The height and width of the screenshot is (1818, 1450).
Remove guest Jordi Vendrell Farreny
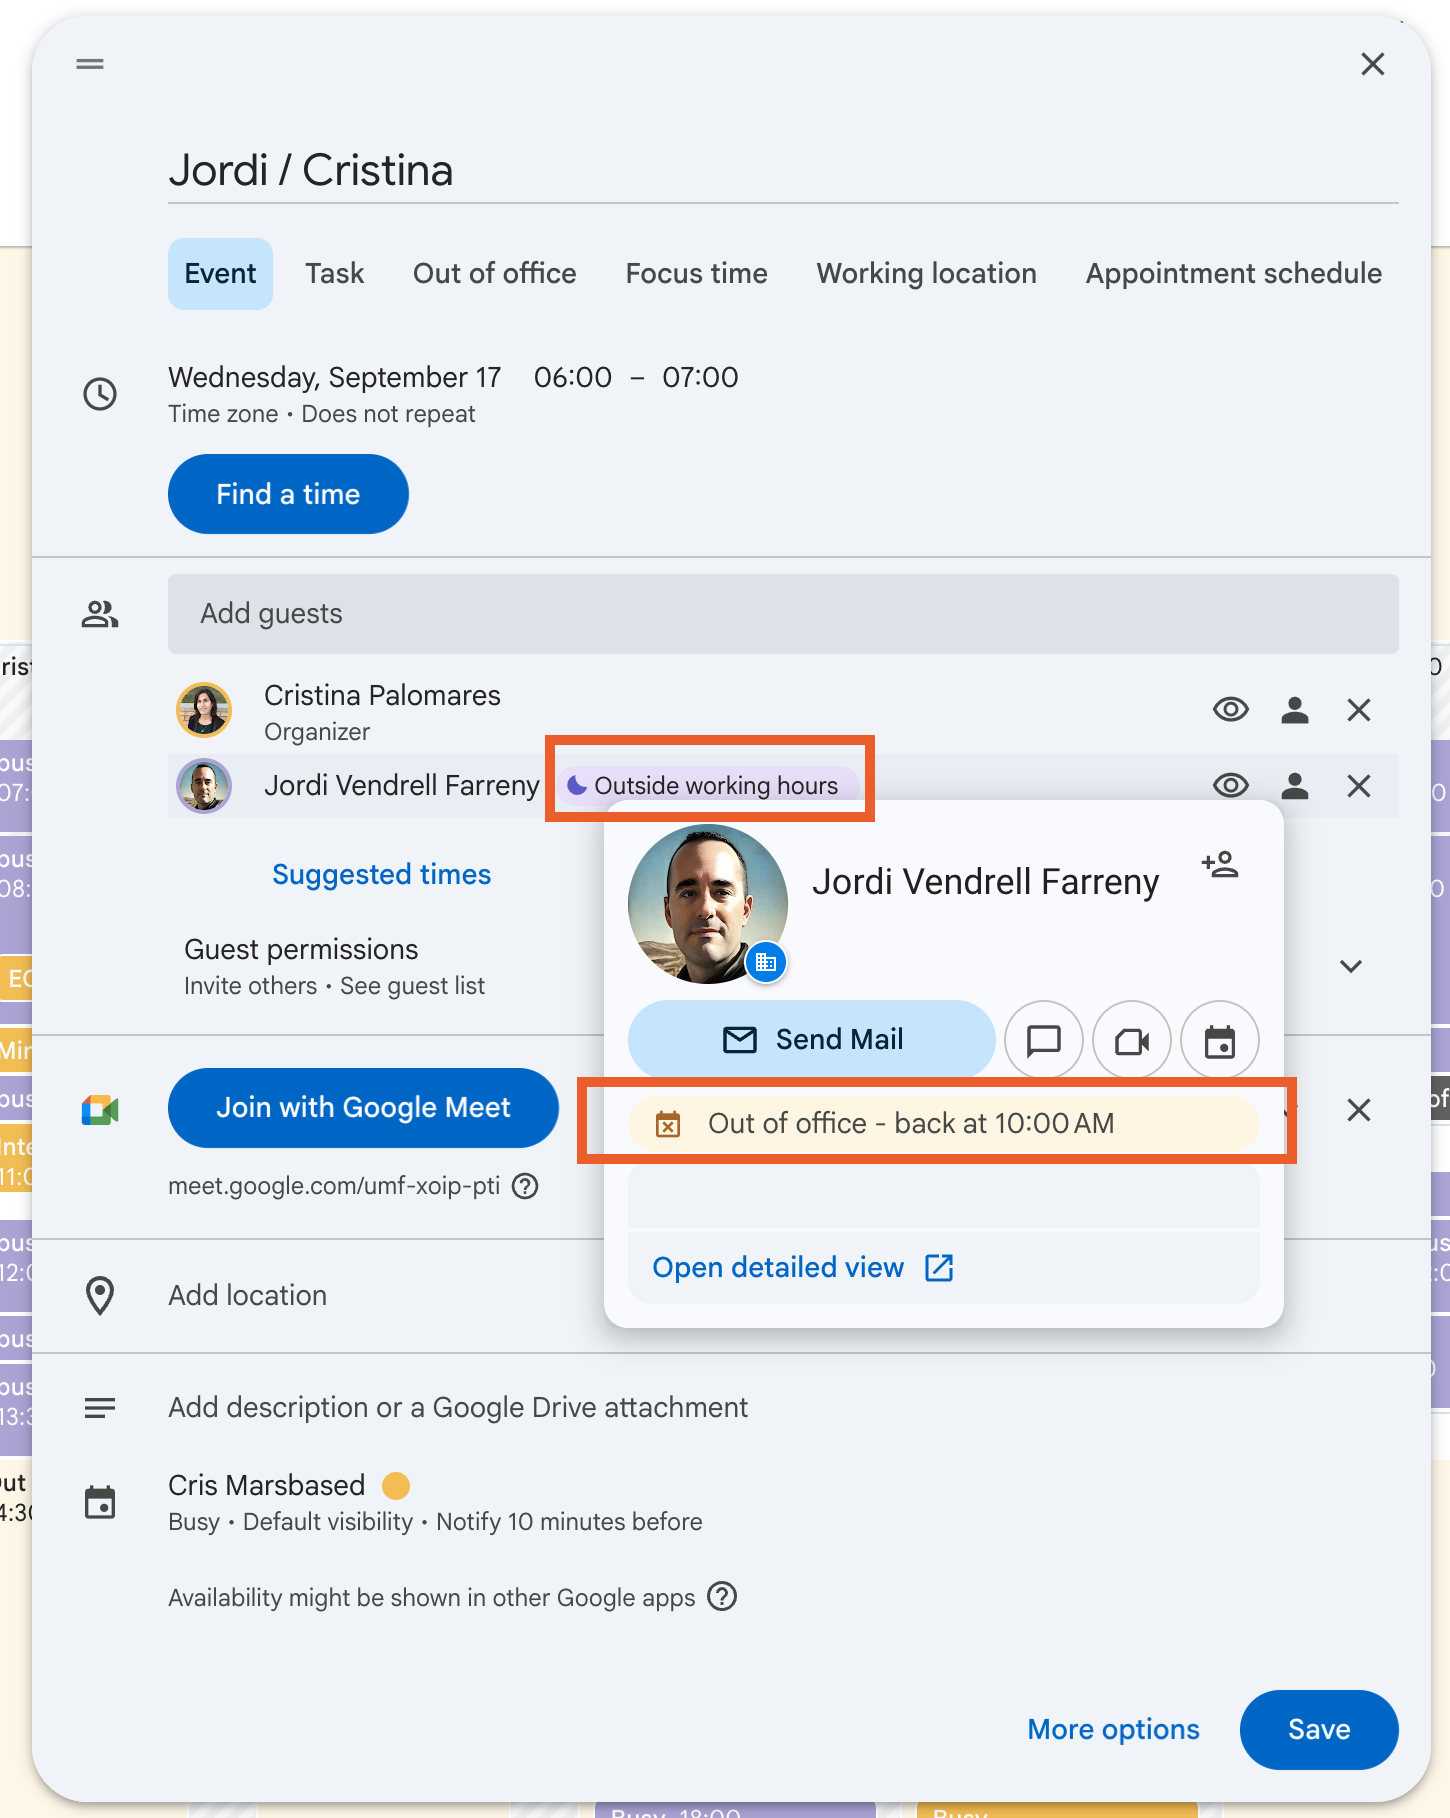pos(1358,786)
